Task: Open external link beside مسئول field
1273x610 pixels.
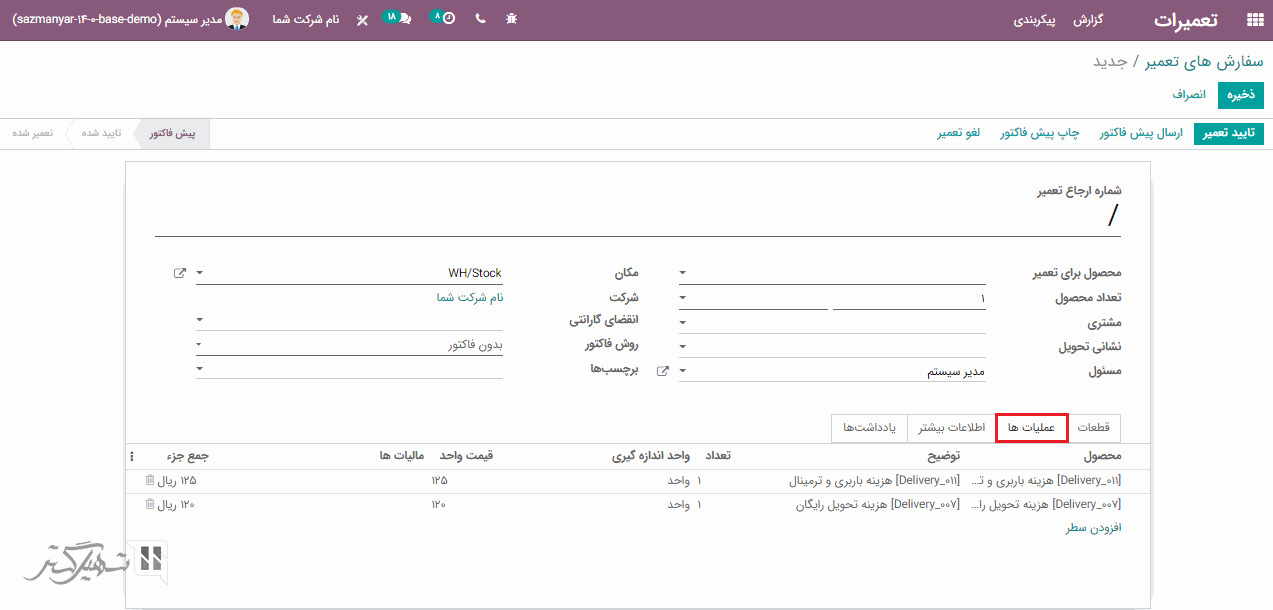Action: point(661,371)
